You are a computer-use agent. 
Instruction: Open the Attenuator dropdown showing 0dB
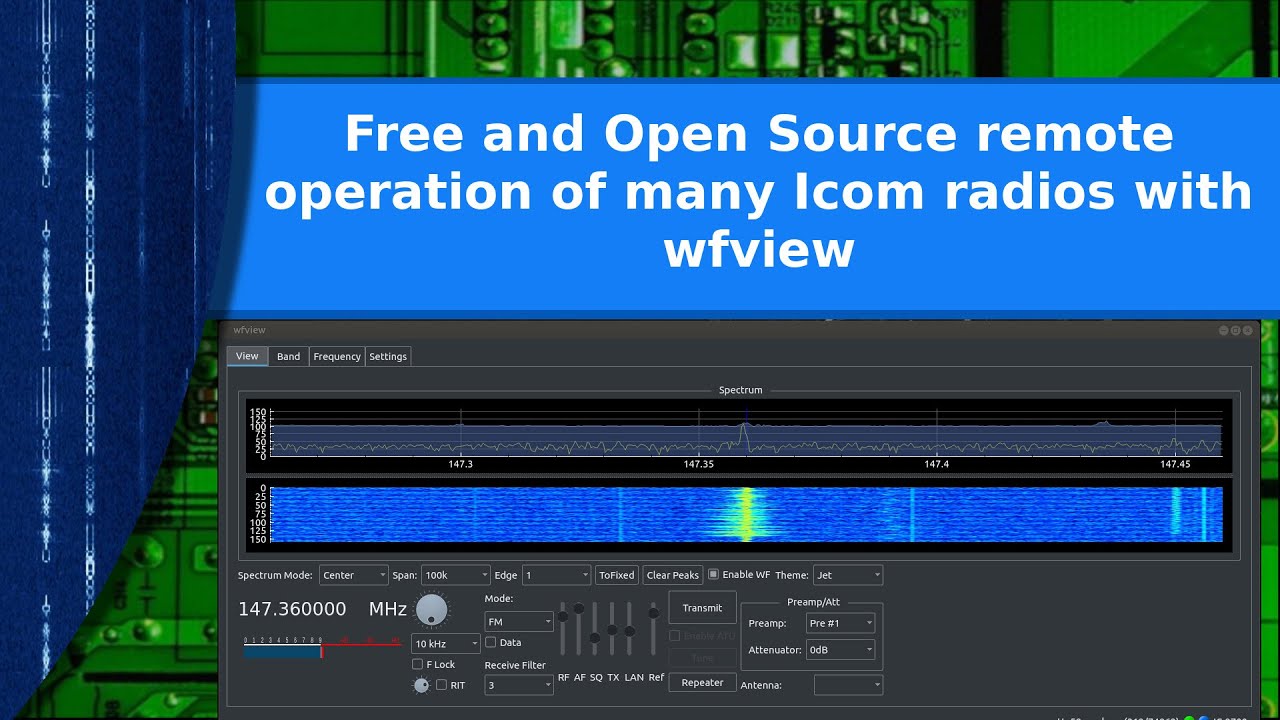coord(841,650)
